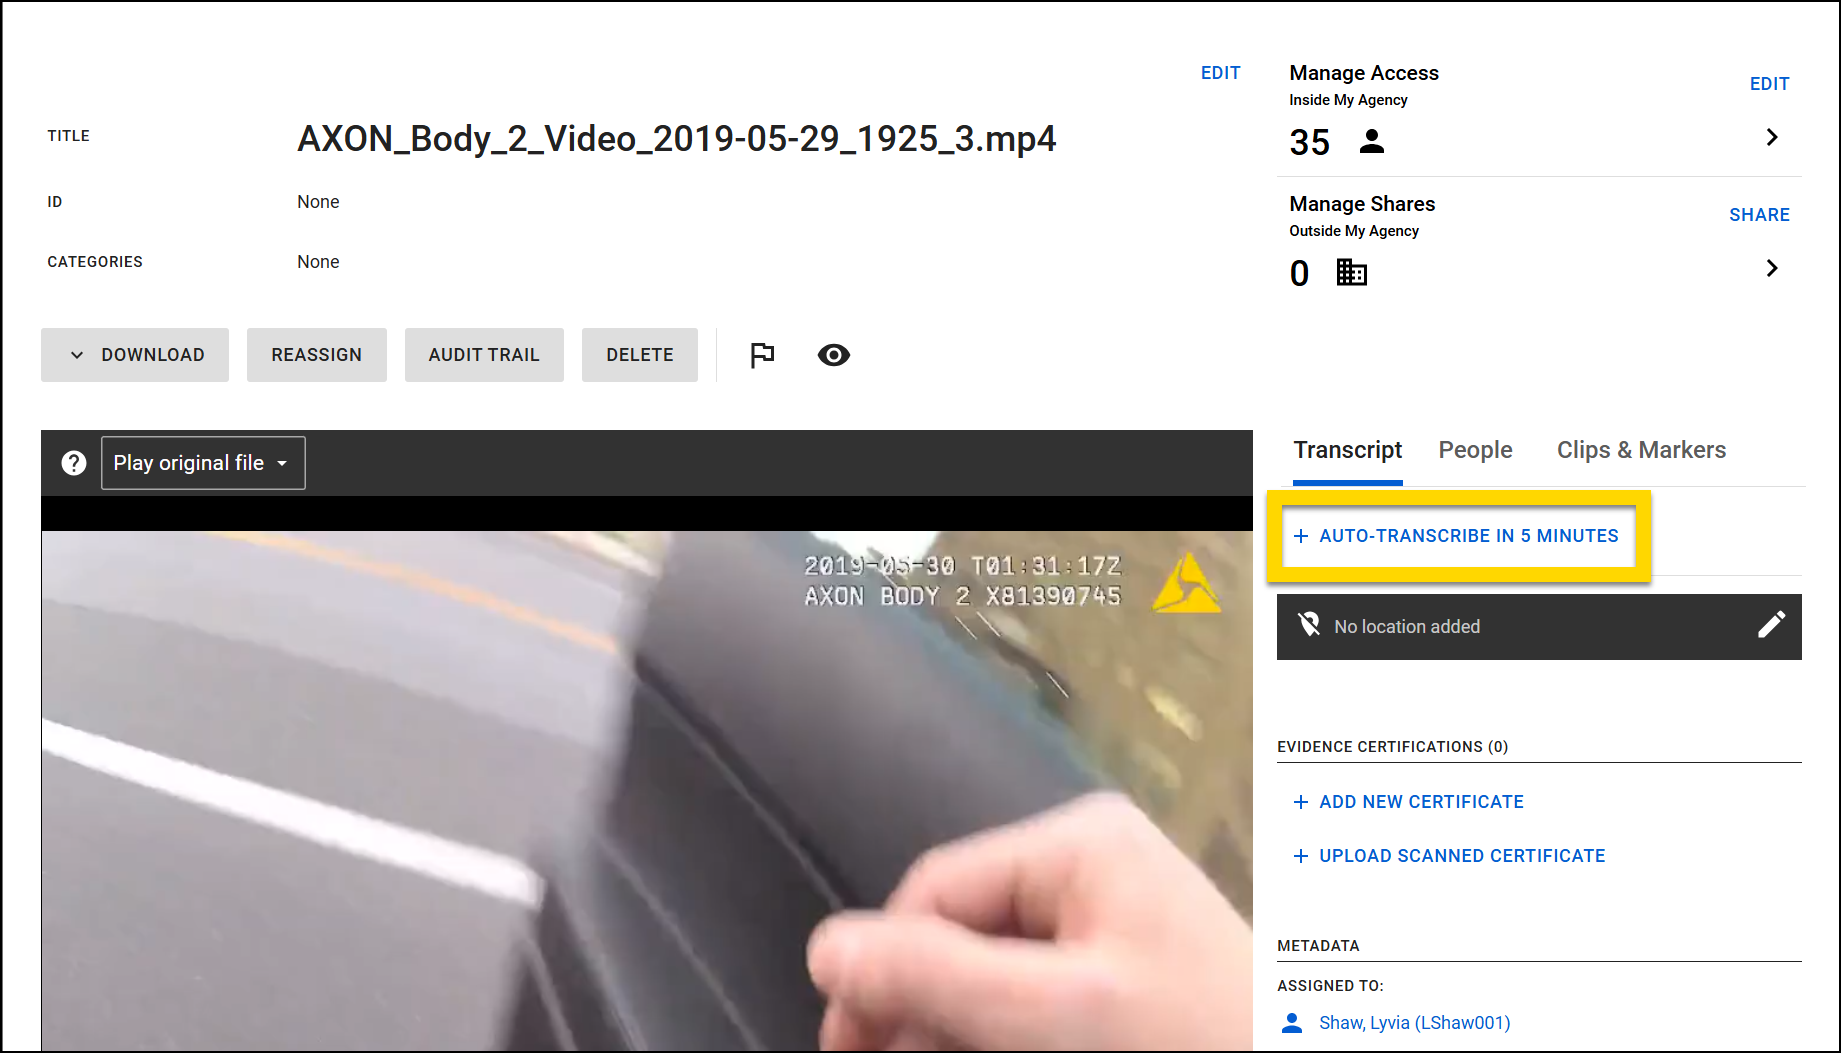Screen dimensions: 1841x1053
Task: Open the Clips & Markers tab
Action: click(x=1641, y=450)
